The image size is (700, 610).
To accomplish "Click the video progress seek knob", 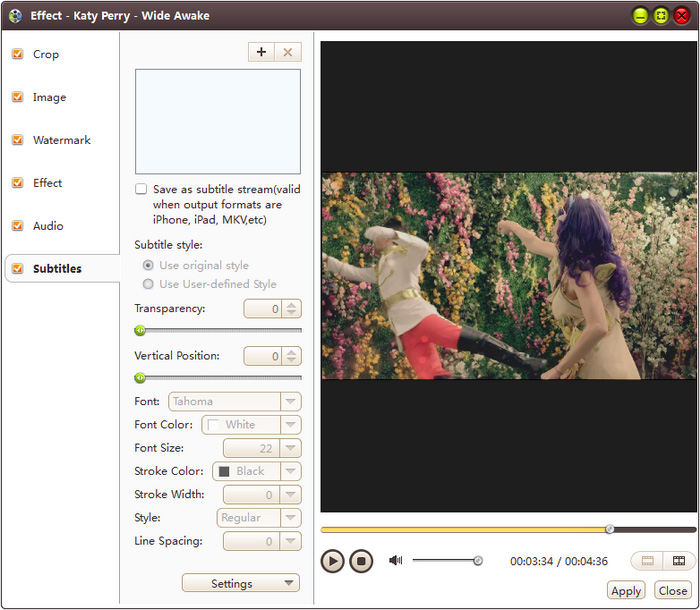I will (x=610, y=529).
